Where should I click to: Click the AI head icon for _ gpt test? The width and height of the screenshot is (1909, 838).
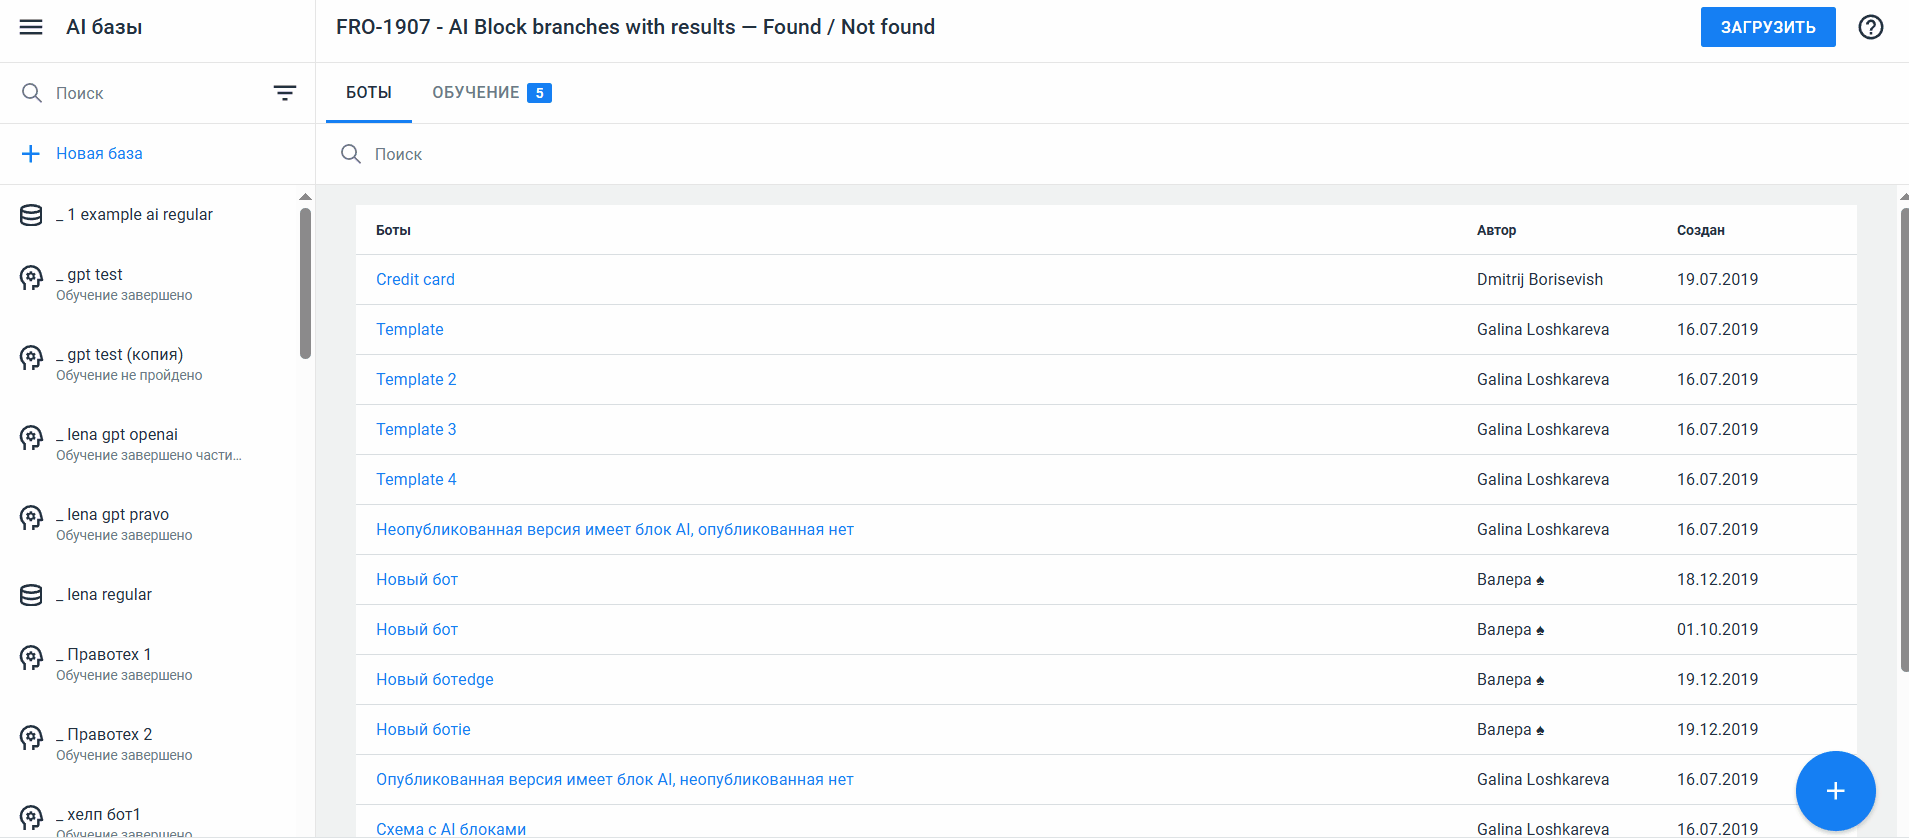31,278
